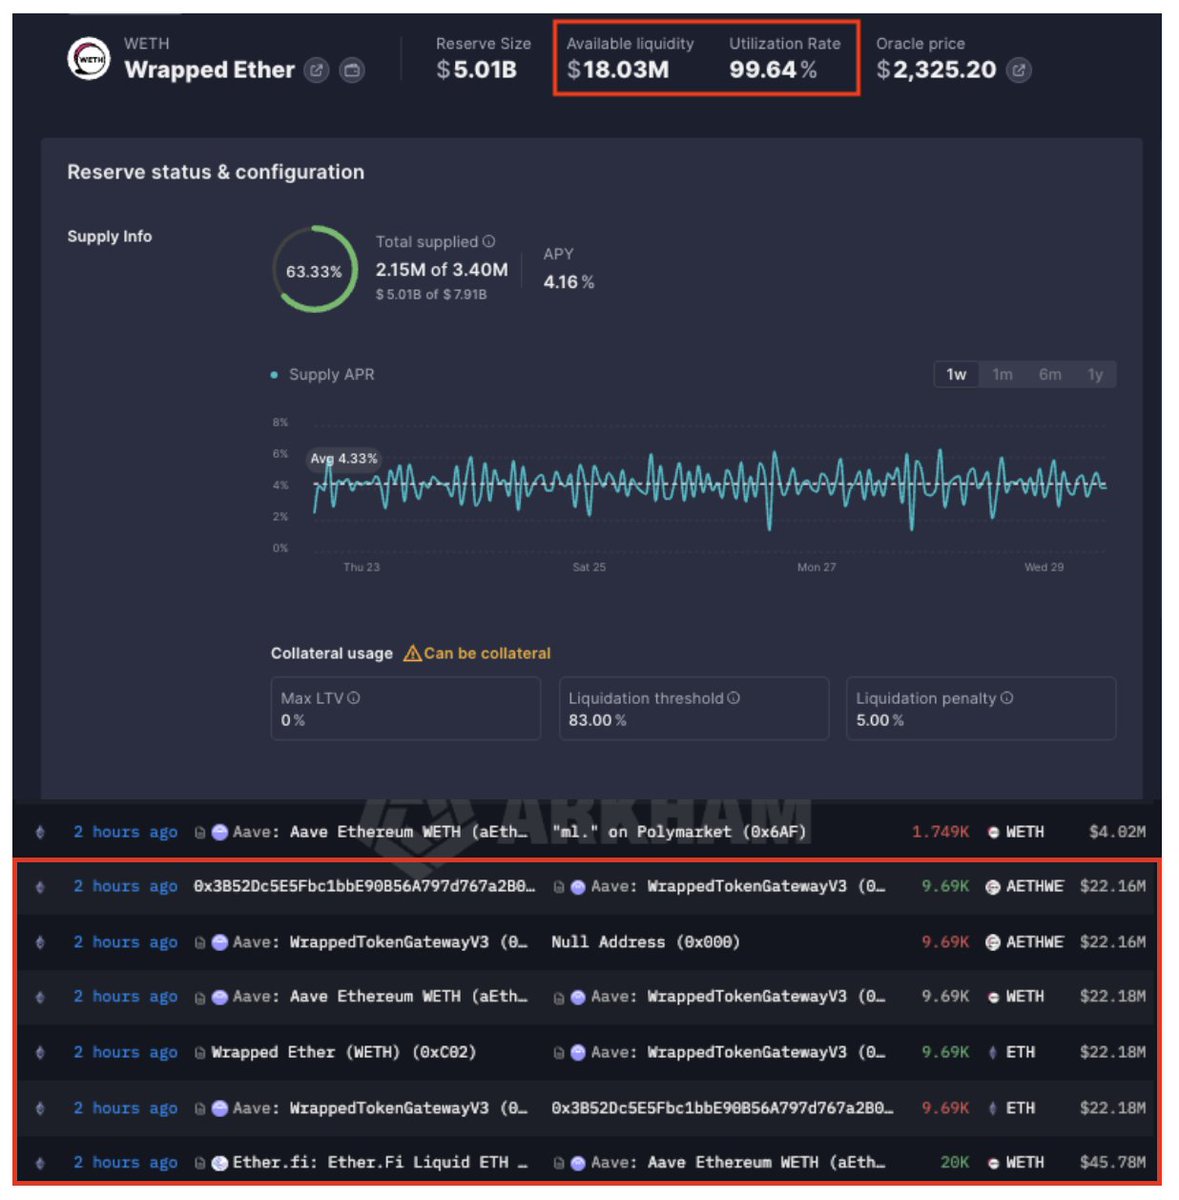Click the Liquidation penalty value 5.00%
The image size is (1179, 1200).
879,720
